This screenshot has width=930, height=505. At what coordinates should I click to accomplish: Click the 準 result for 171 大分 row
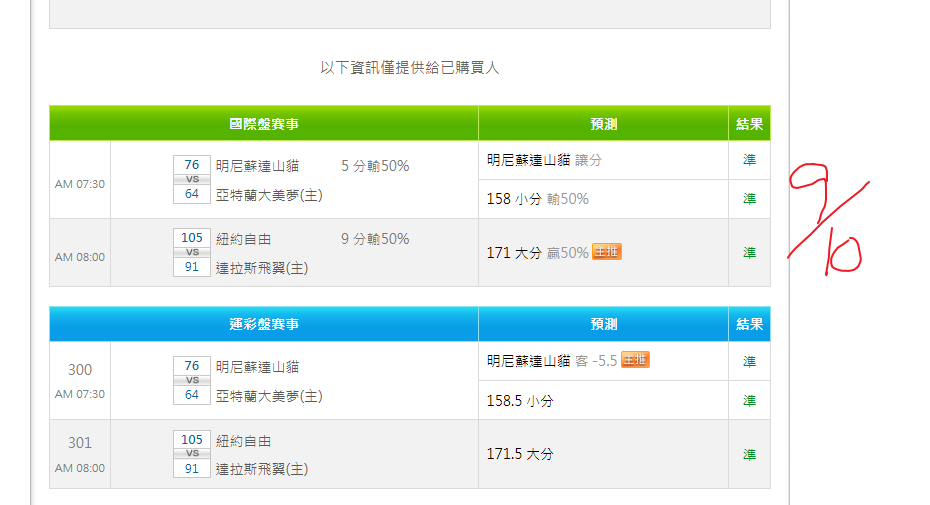(x=749, y=253)
